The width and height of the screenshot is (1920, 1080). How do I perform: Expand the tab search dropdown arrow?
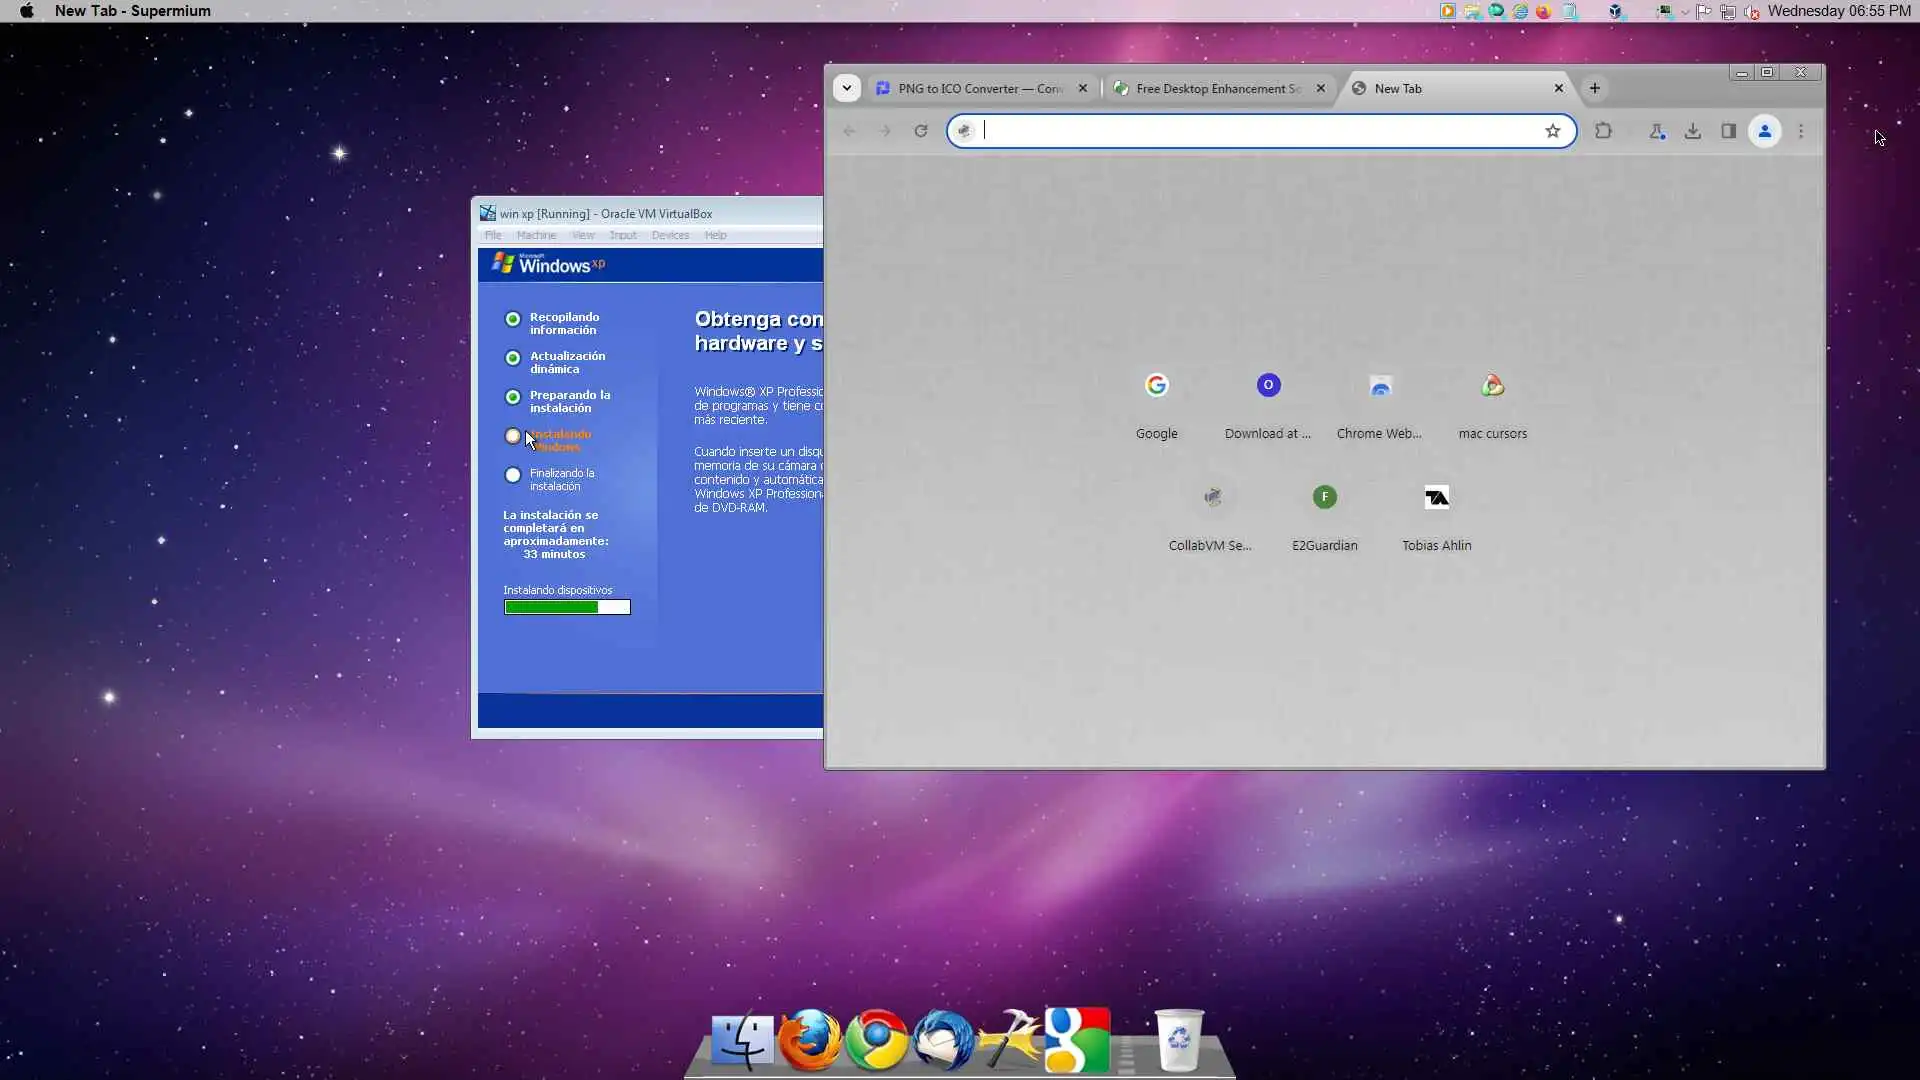[x=846, y=88]
